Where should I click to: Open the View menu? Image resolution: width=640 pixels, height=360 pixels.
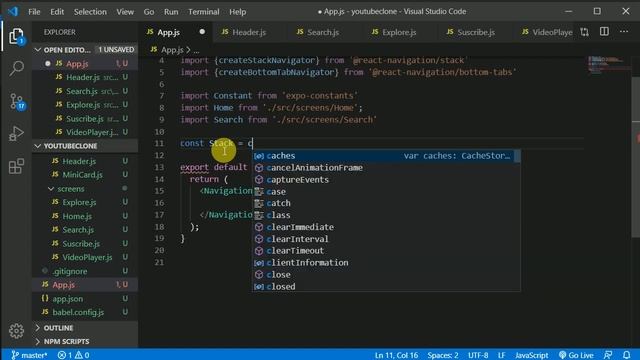coord(125,11)
